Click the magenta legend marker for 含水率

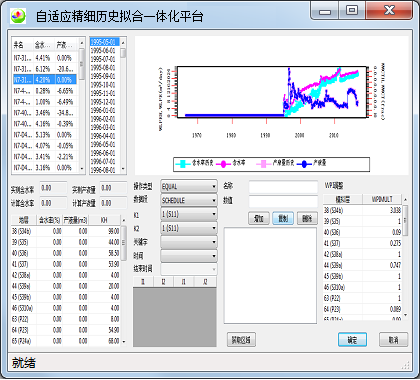(x=223, y=164)
